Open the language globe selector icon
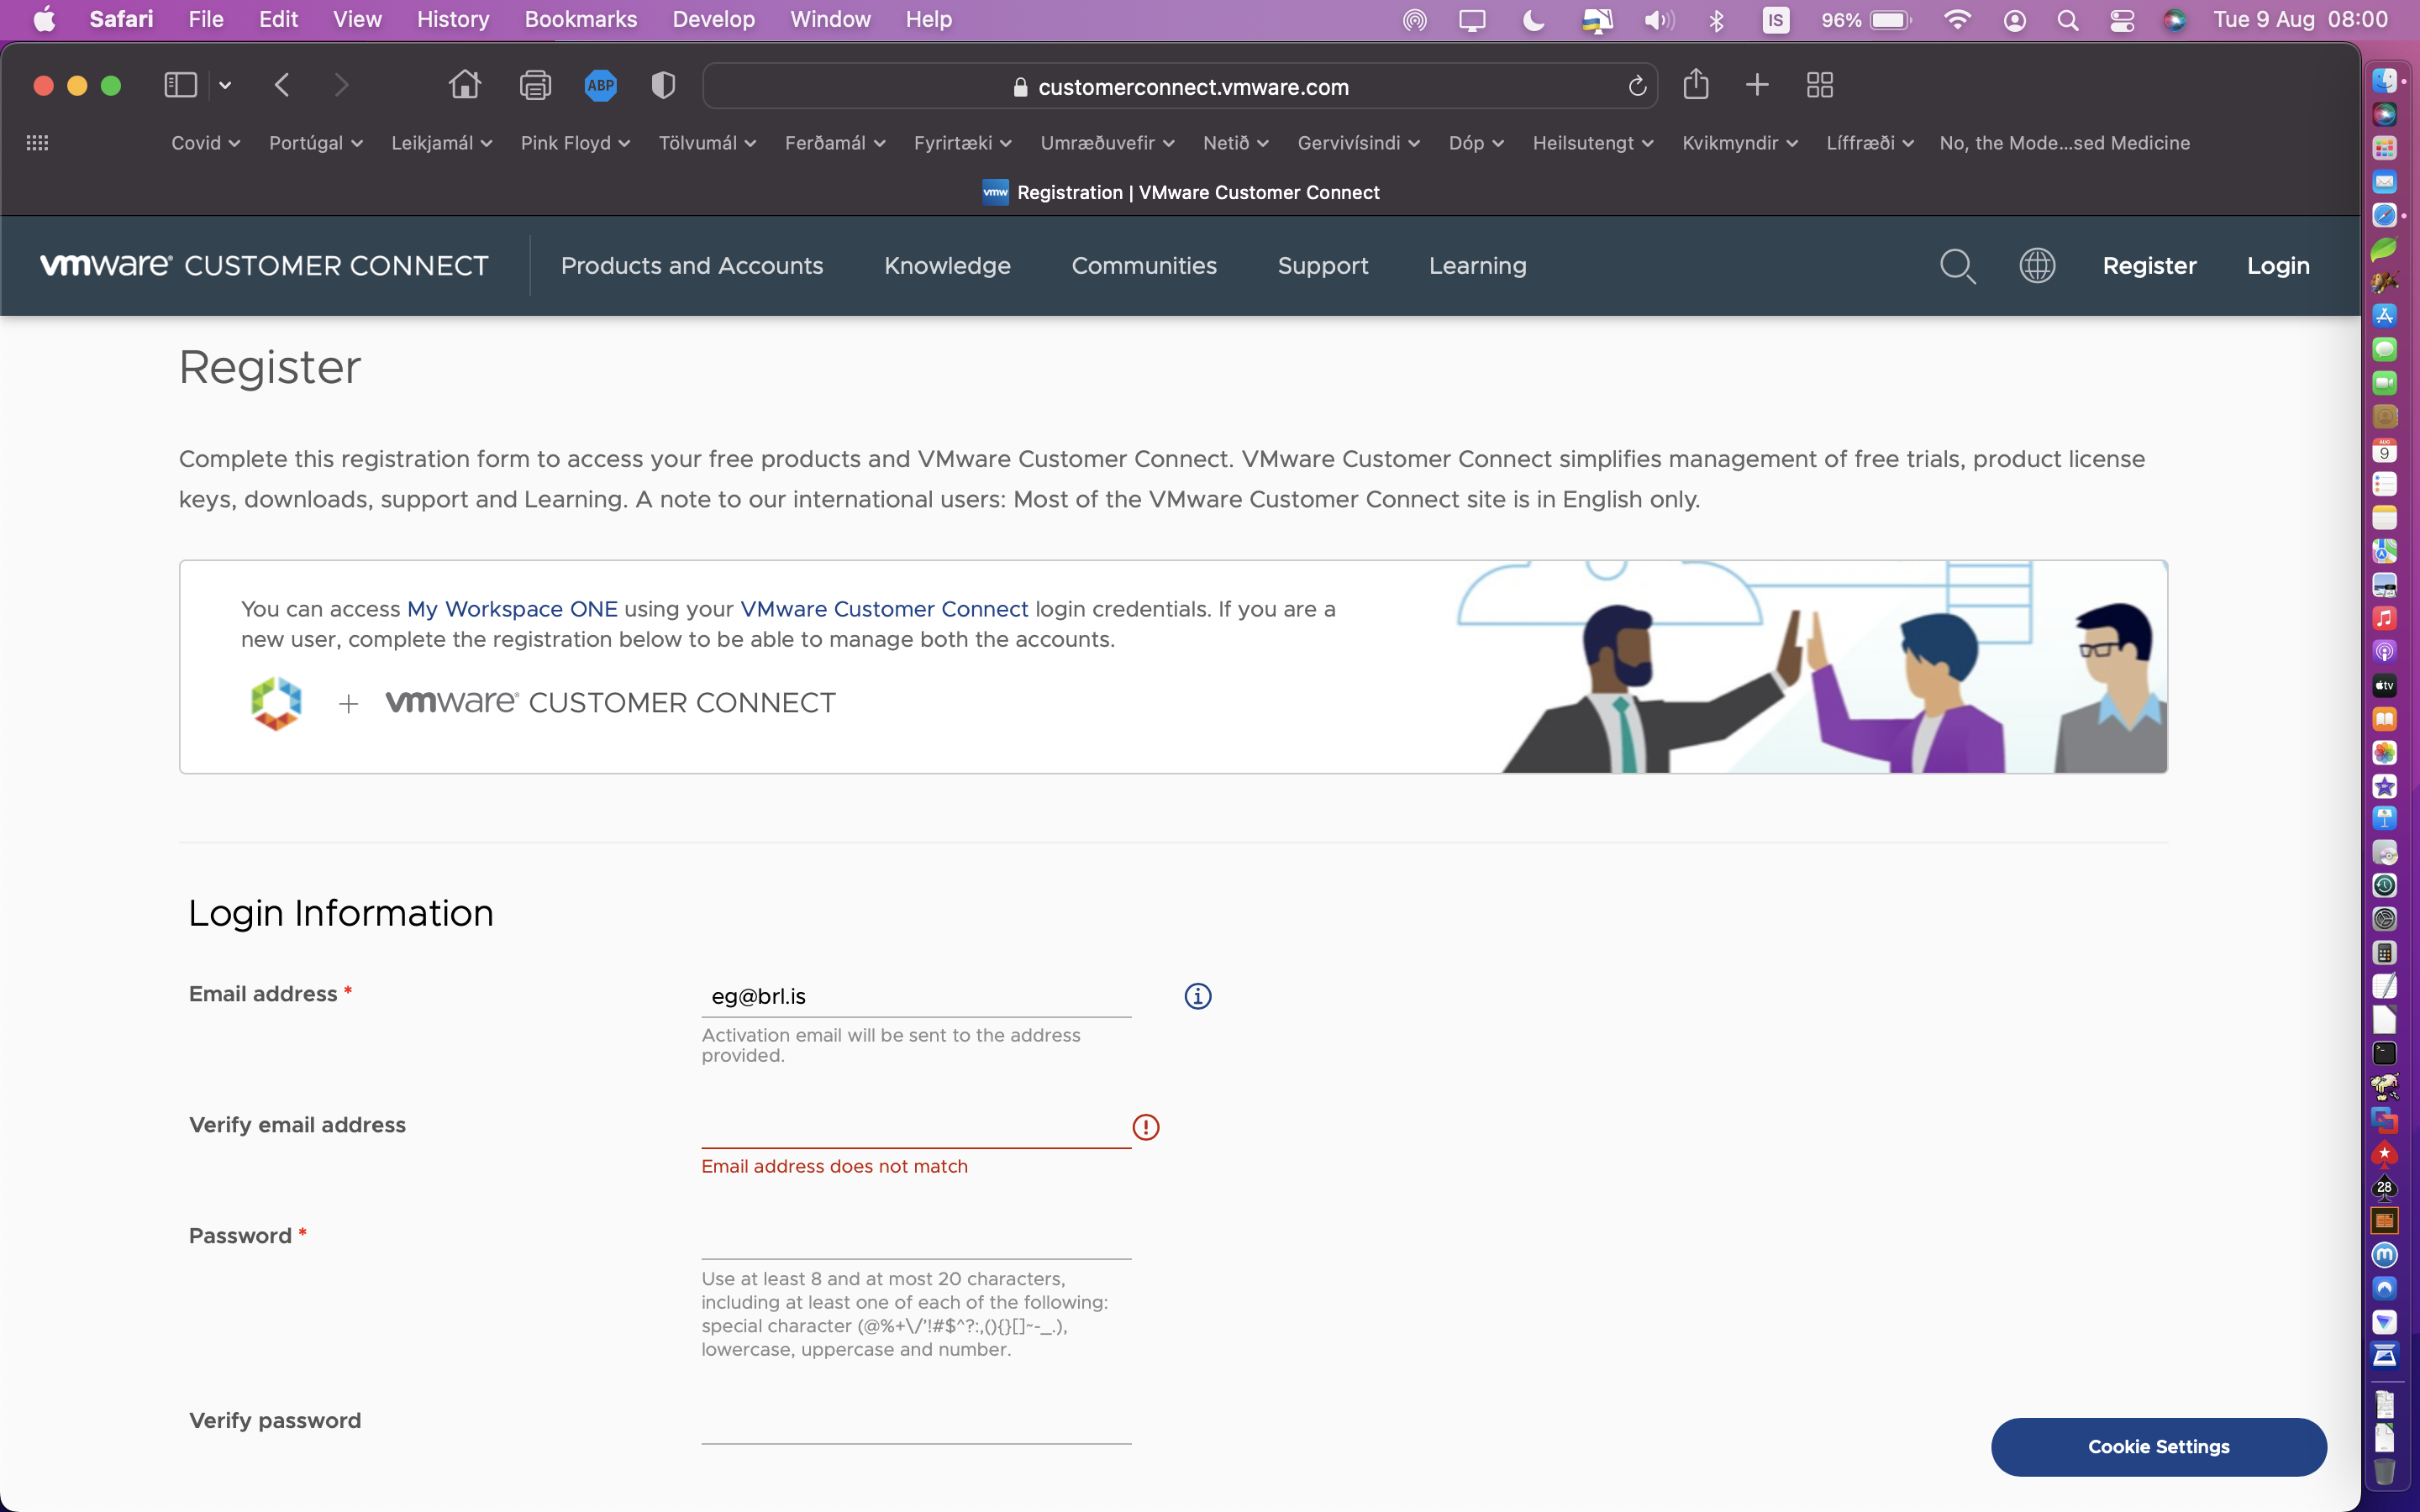 coord(2037,266)
